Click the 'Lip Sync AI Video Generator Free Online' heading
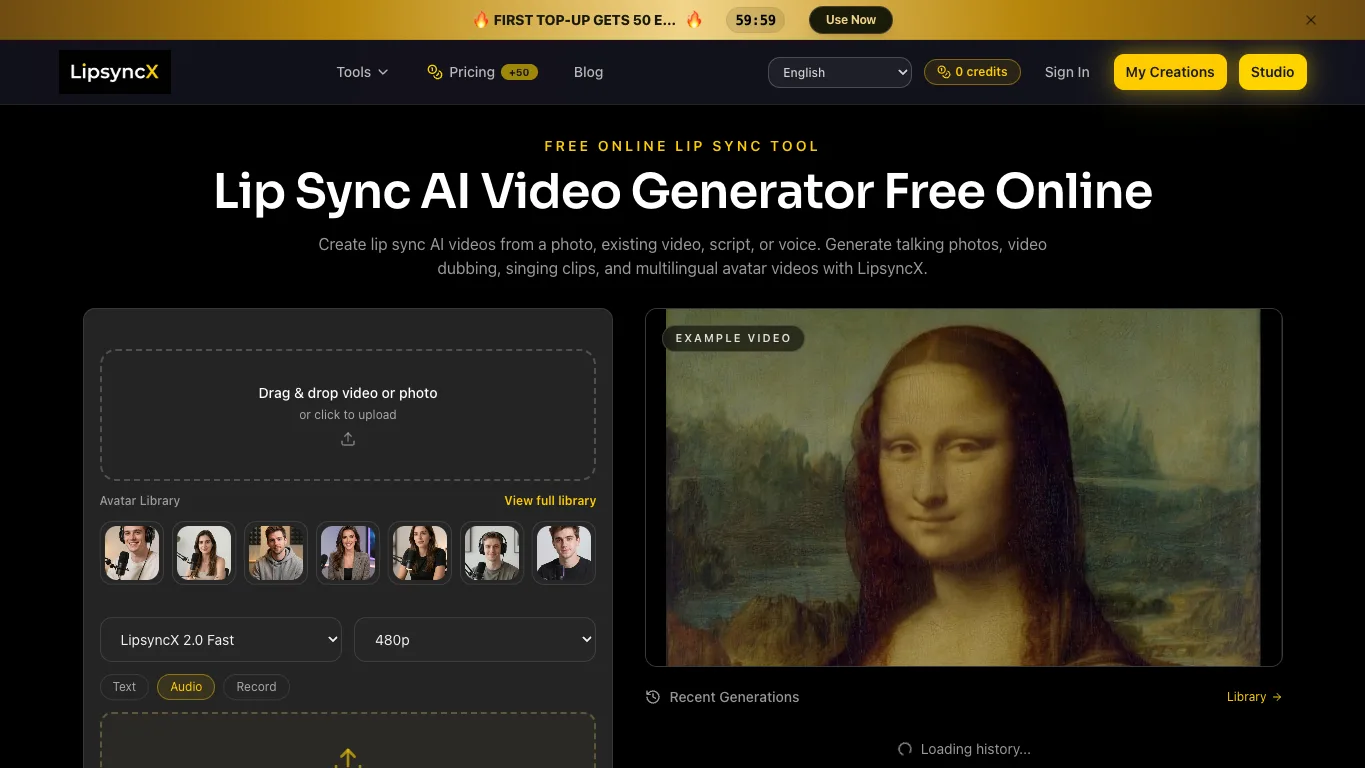Screen dimensions: 1365x768 pos(683,191)
